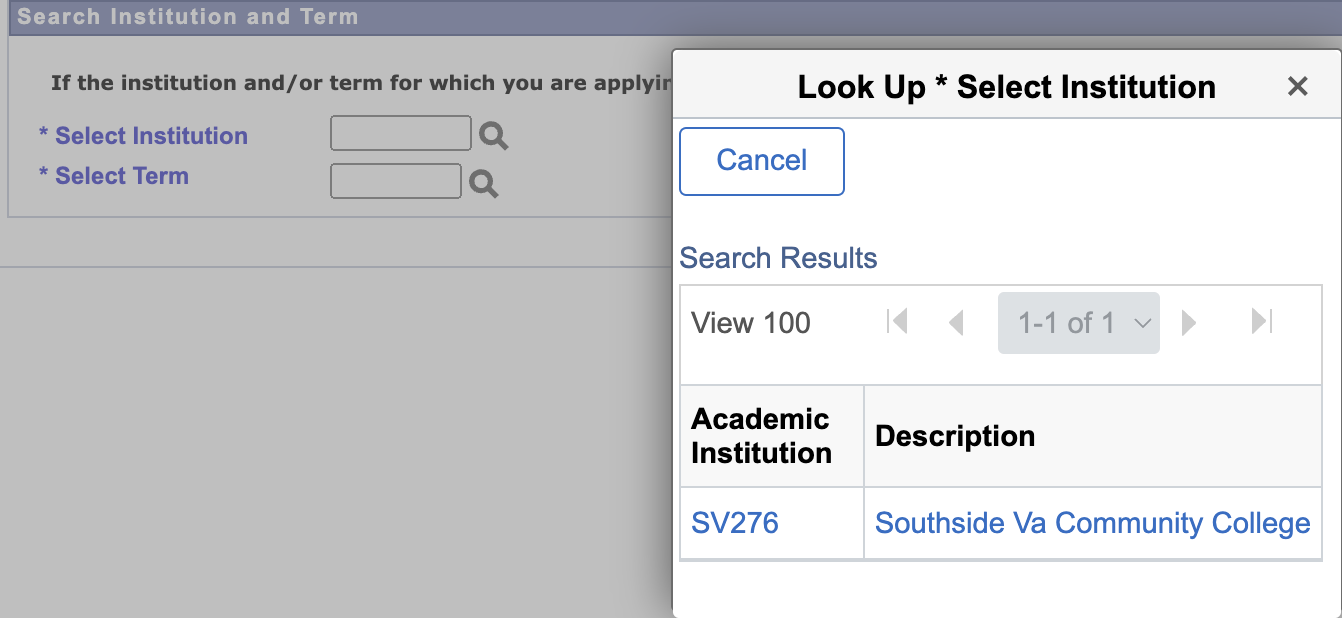Screen dimensions: 1342x618
Task: Click View 100 to show all rows
Action: (750, 322)
